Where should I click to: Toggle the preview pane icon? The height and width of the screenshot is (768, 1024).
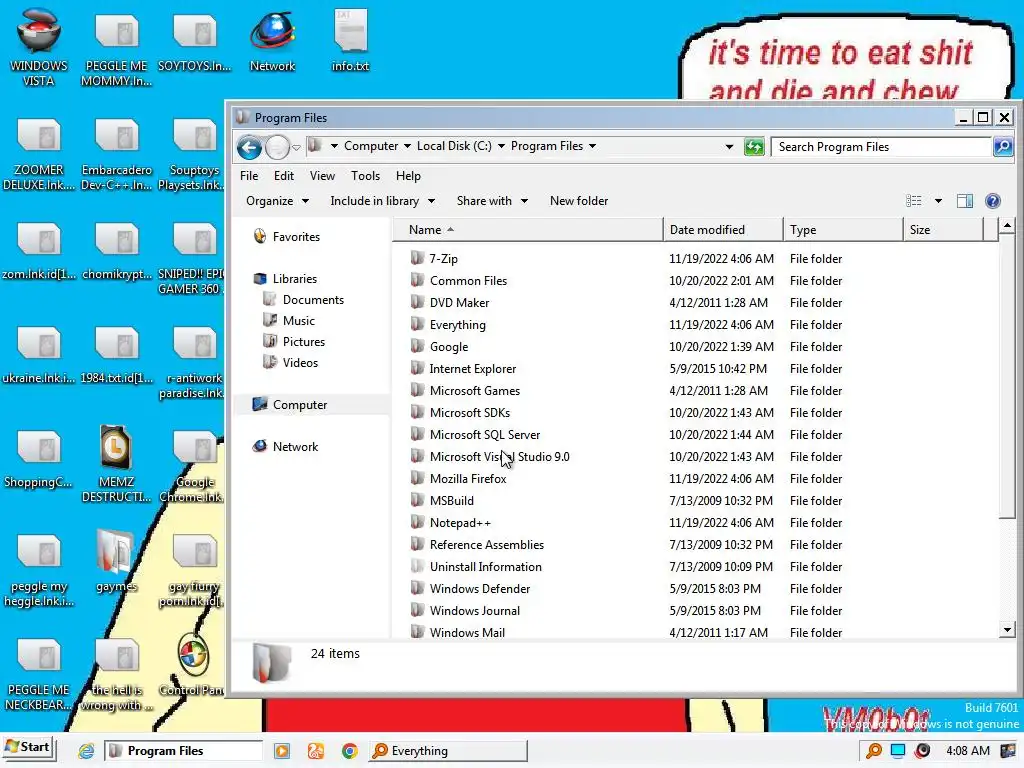pyautogui.click(x=965, y=201)
